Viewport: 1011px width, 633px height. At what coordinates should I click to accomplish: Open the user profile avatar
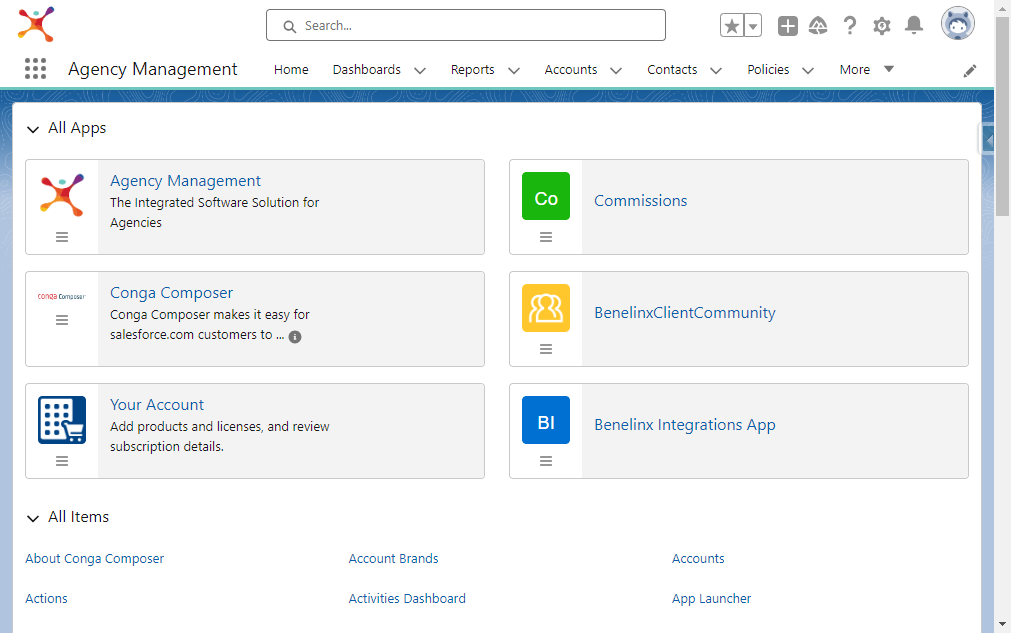tap(957, 24)
